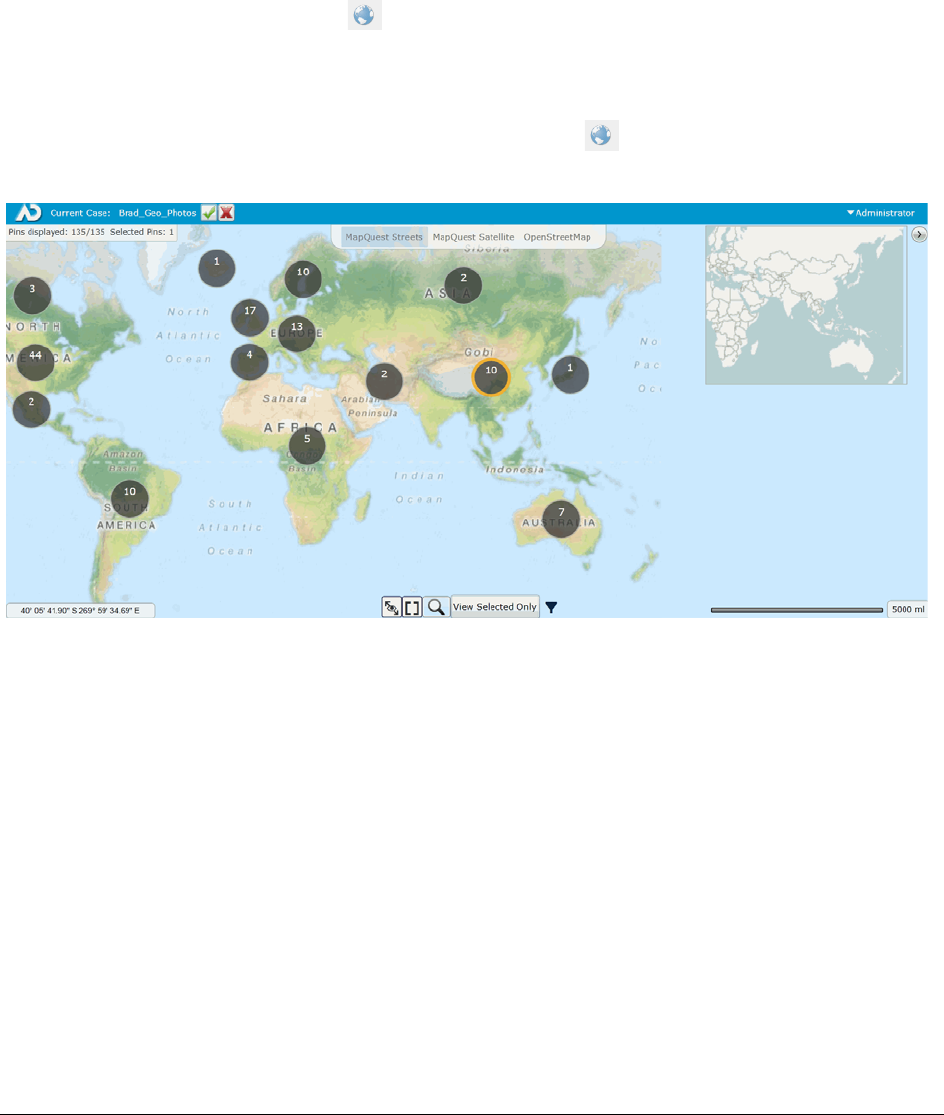Switch to MapQuest Satellite map layer
Screen dimensions: 944x1115
(x=473, y=237)
